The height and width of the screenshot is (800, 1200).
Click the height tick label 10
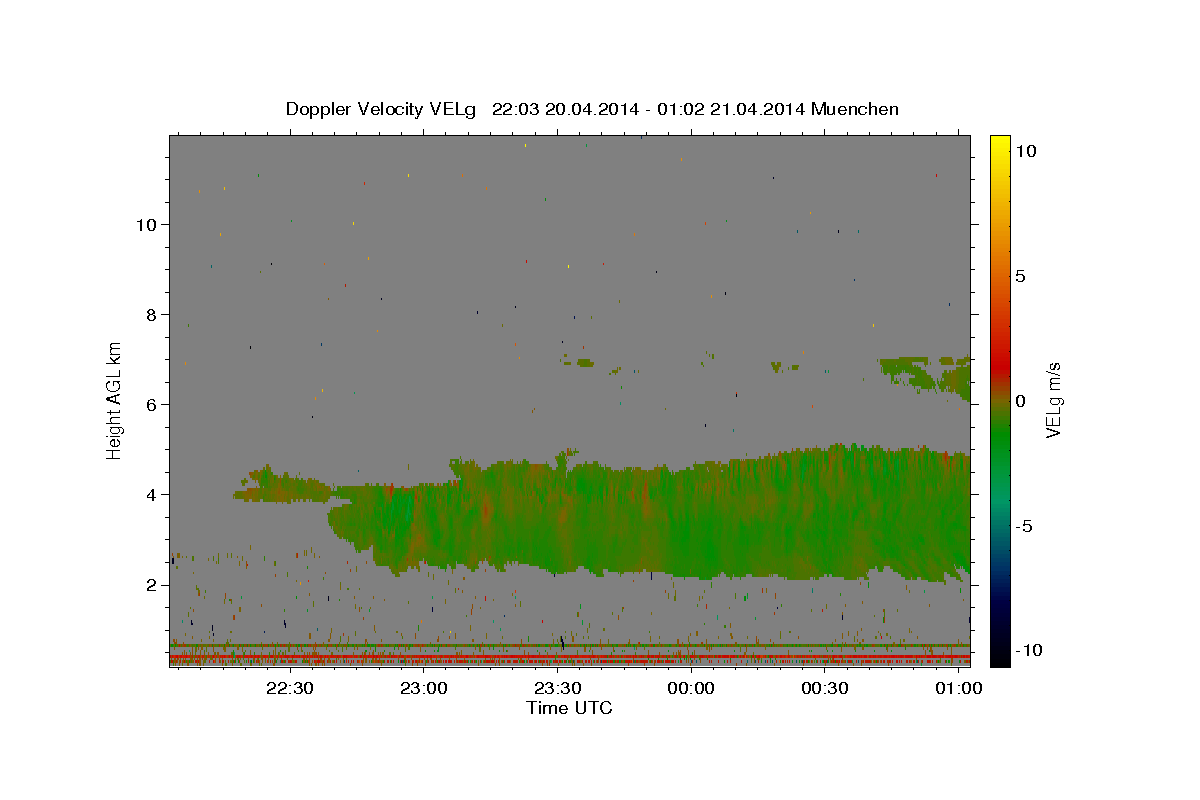(x=145, y=224)
